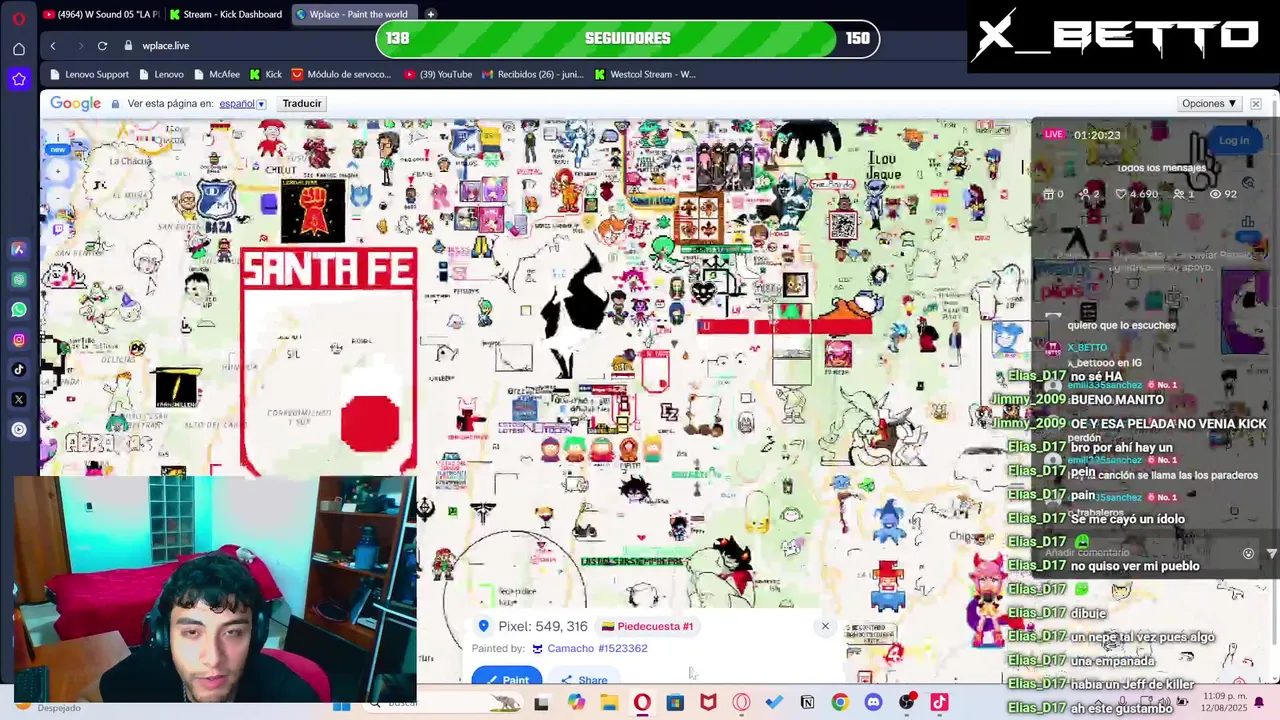Open McAfee bookmark

[x=217, y=74]
